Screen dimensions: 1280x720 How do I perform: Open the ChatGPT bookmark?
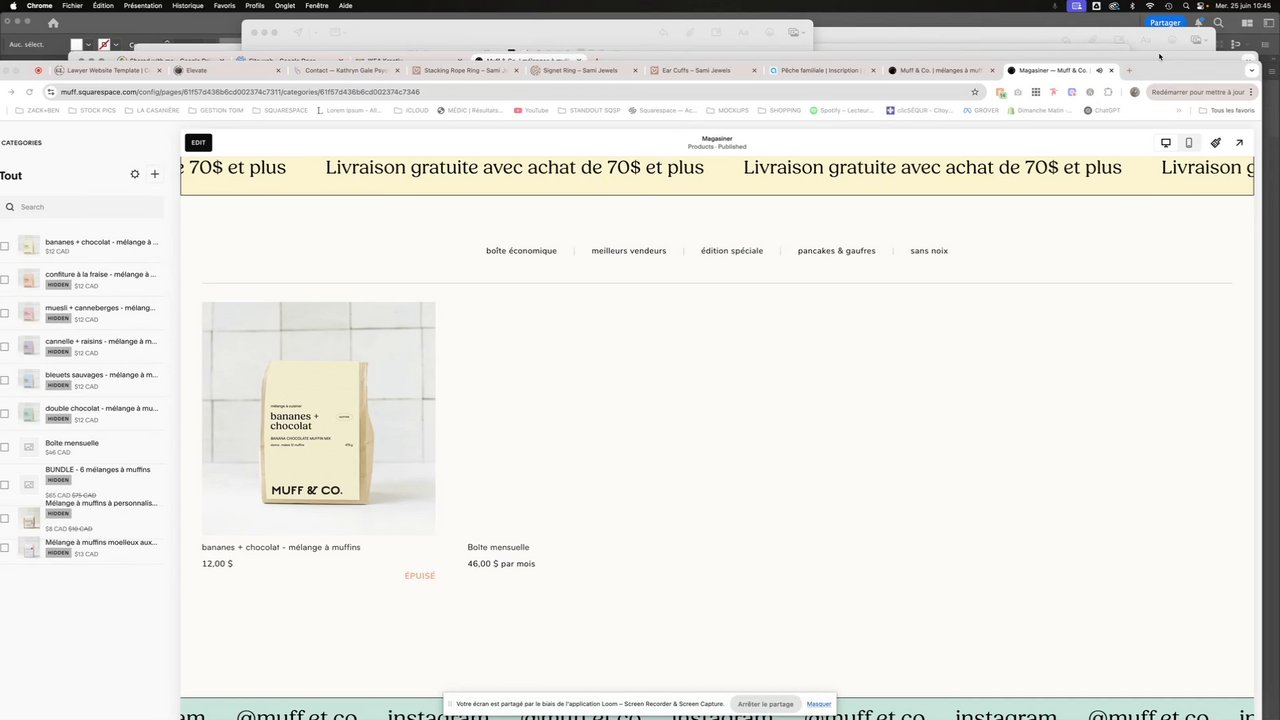1102,110
